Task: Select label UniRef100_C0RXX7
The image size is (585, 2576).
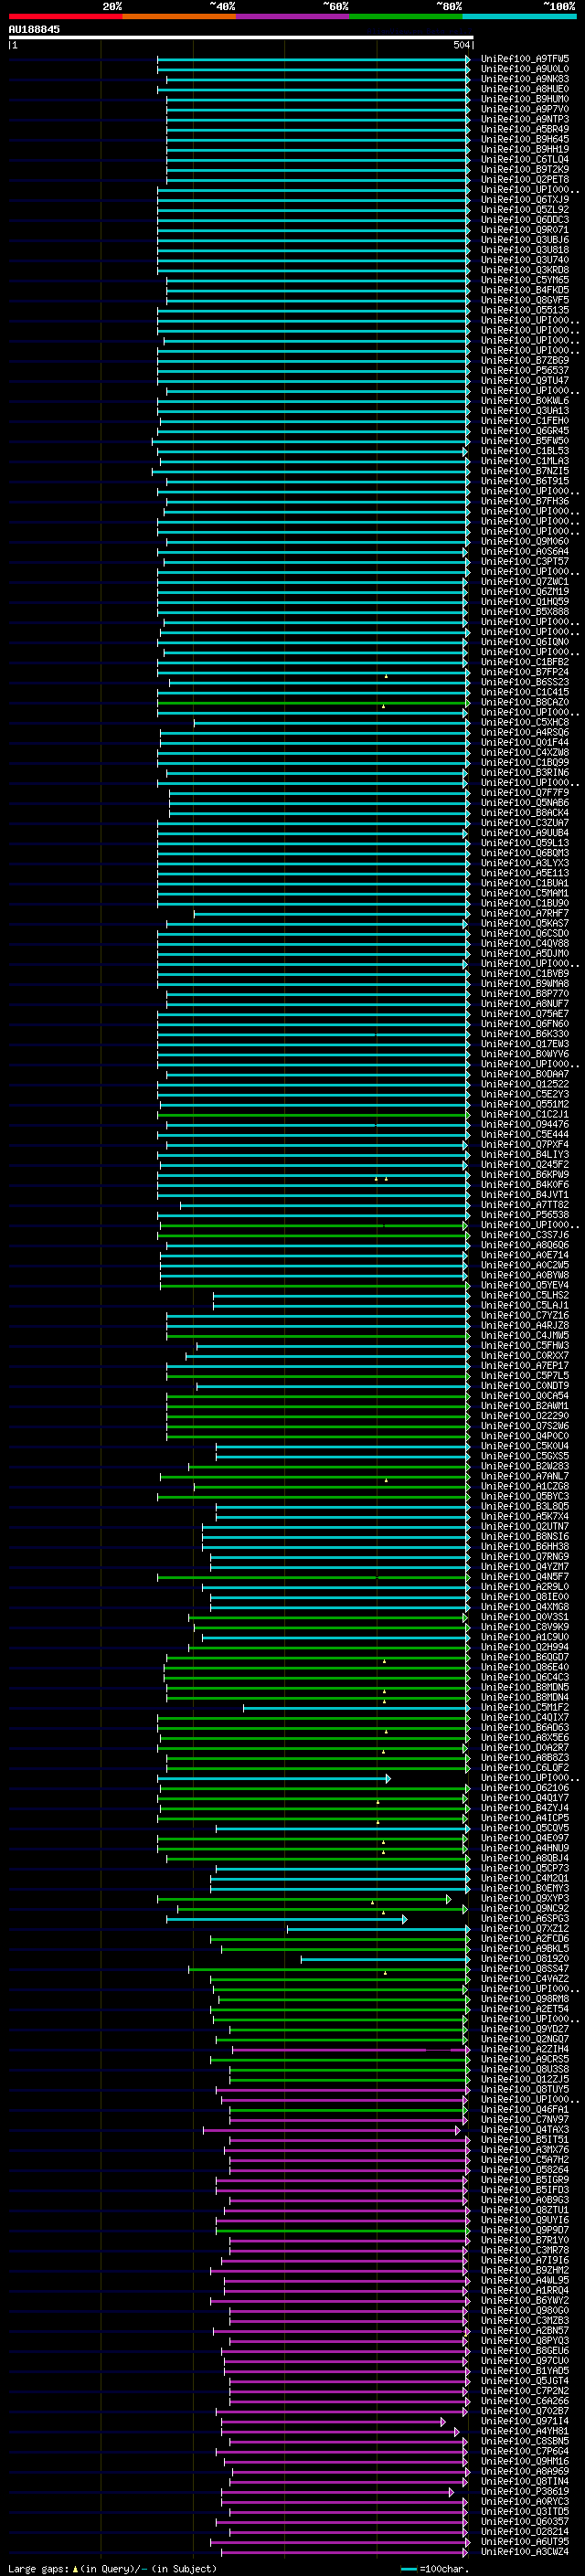Action: coord(525,1355)
